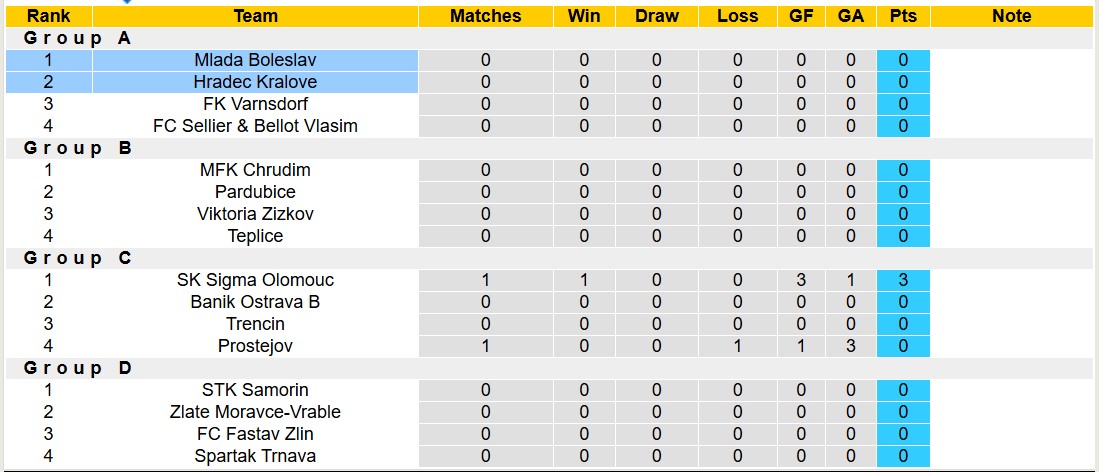Click the Win column header
The image size is (1099, 472).
584,16
